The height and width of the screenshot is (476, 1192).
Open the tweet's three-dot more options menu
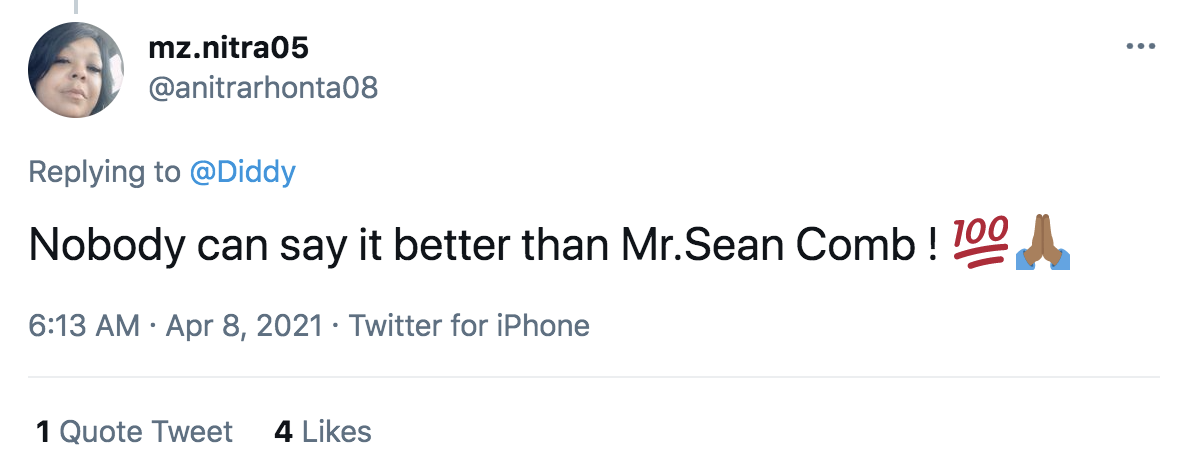(x=1140, y=46)
